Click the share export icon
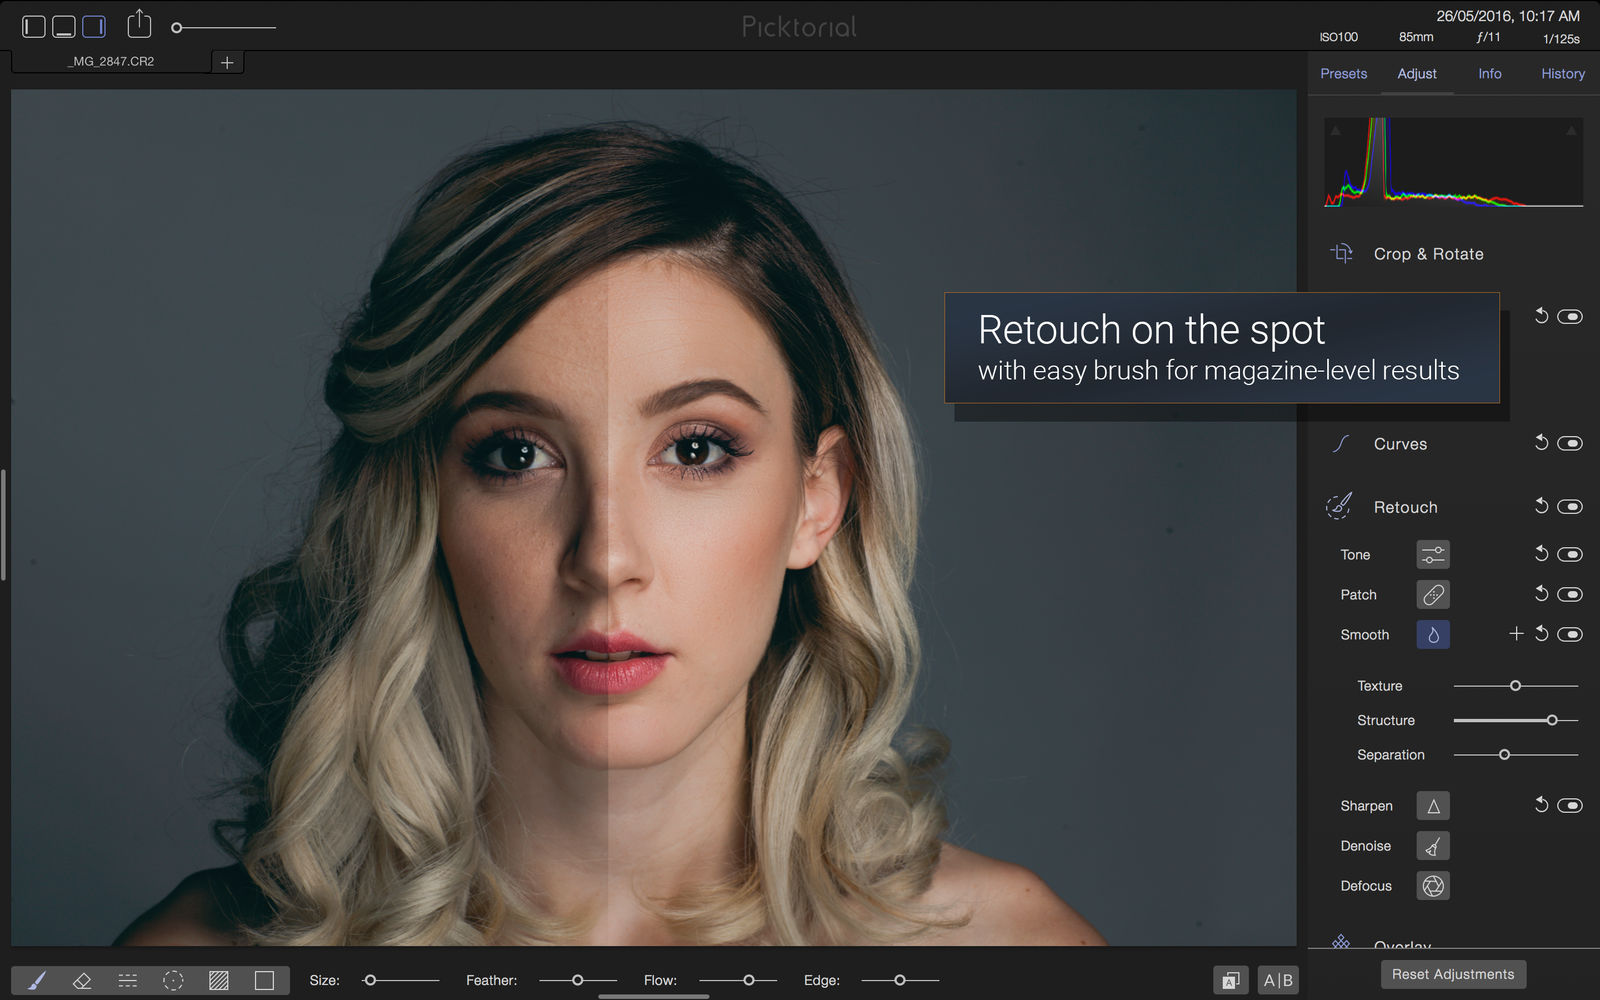 [139, 24]
